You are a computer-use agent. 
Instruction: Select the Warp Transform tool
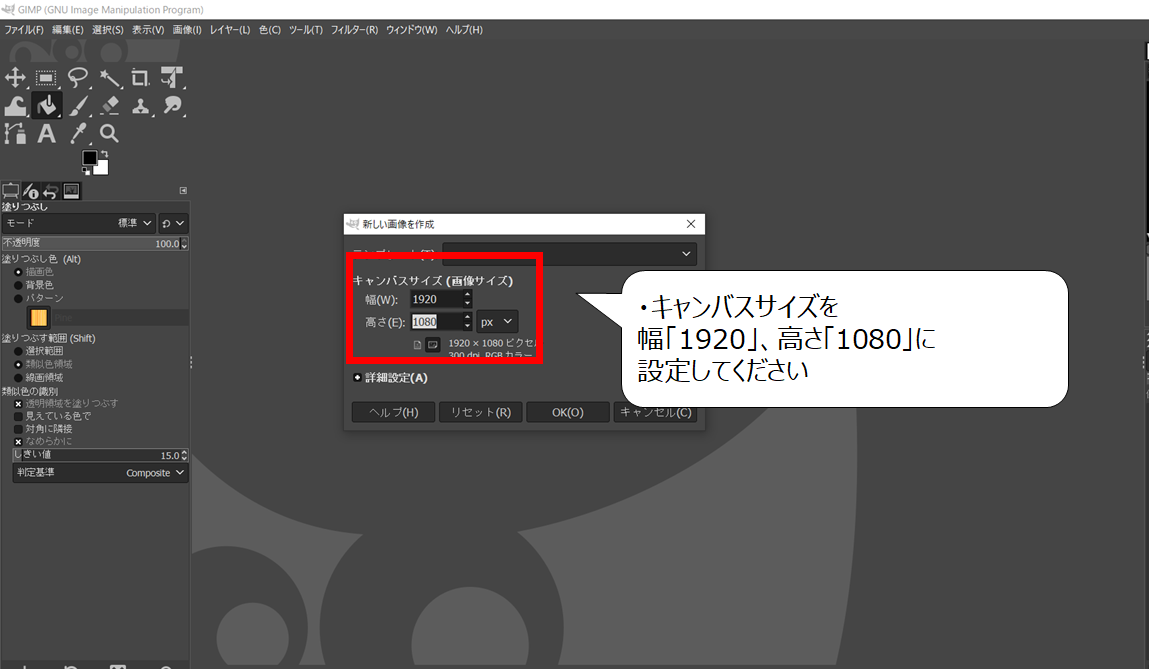coord(15,106)
